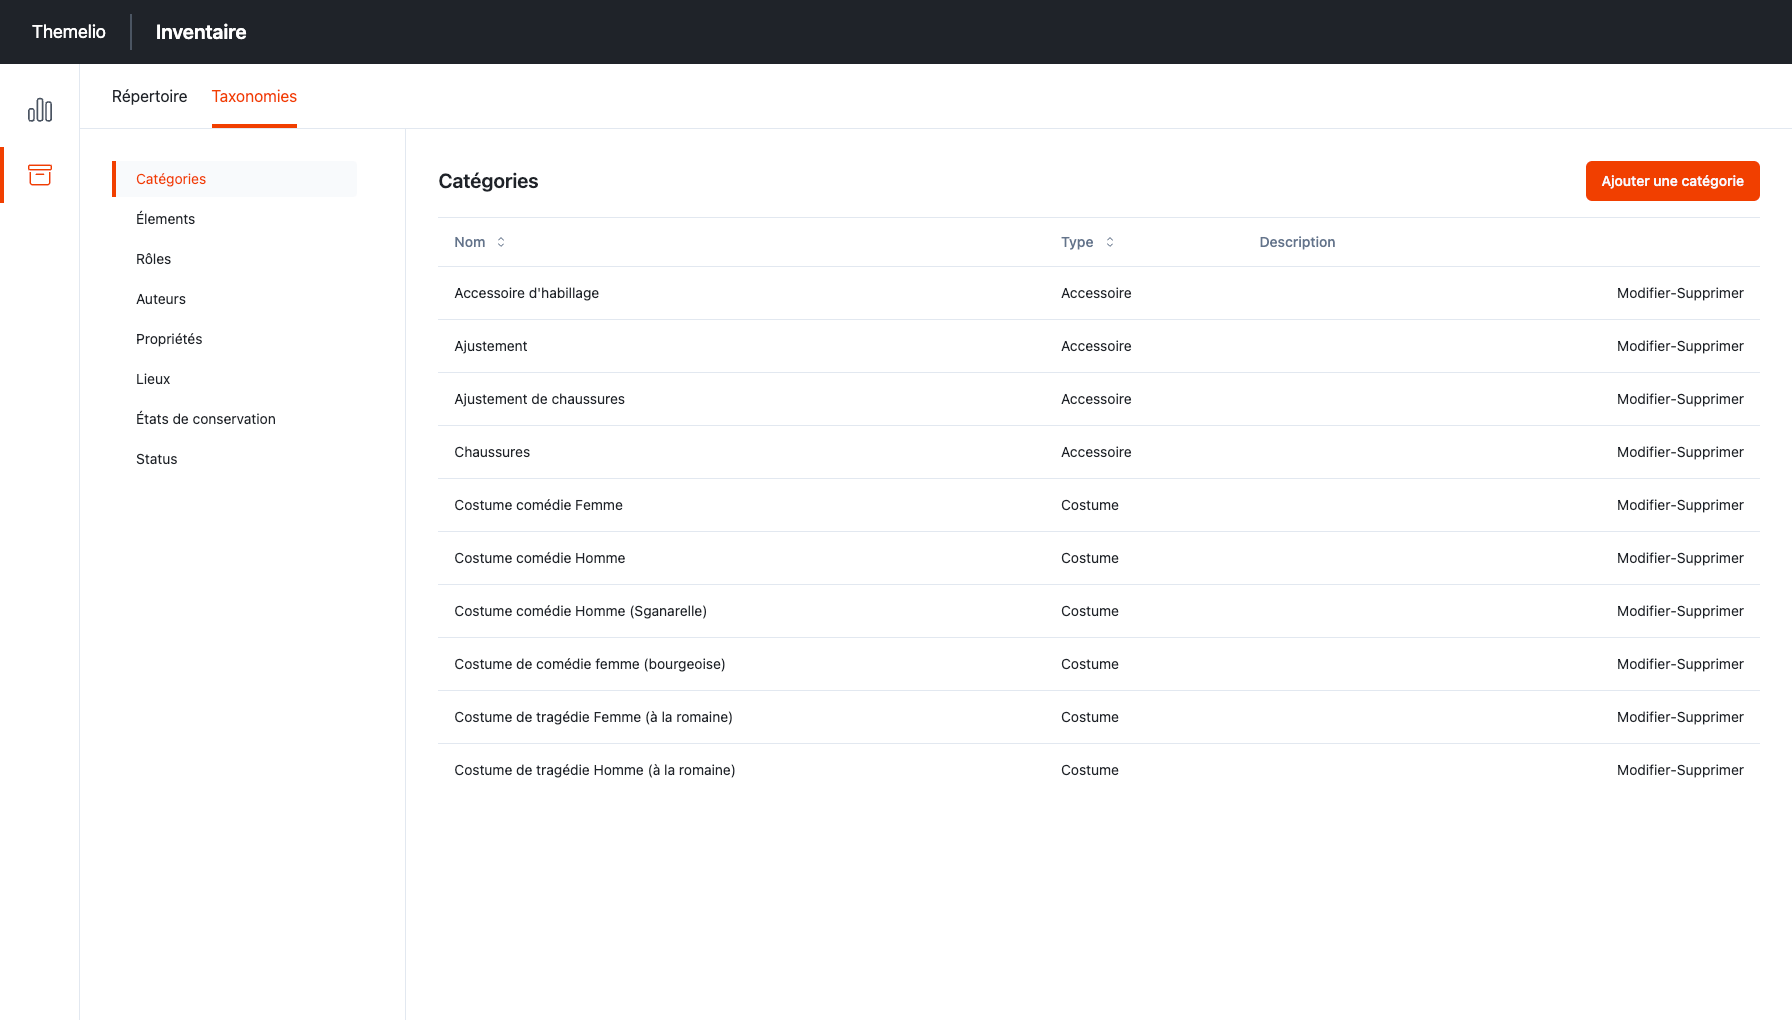Select the Costume comédie Homme (Sganarelle) row
1792x1020 pixels.
pos(580,611)
